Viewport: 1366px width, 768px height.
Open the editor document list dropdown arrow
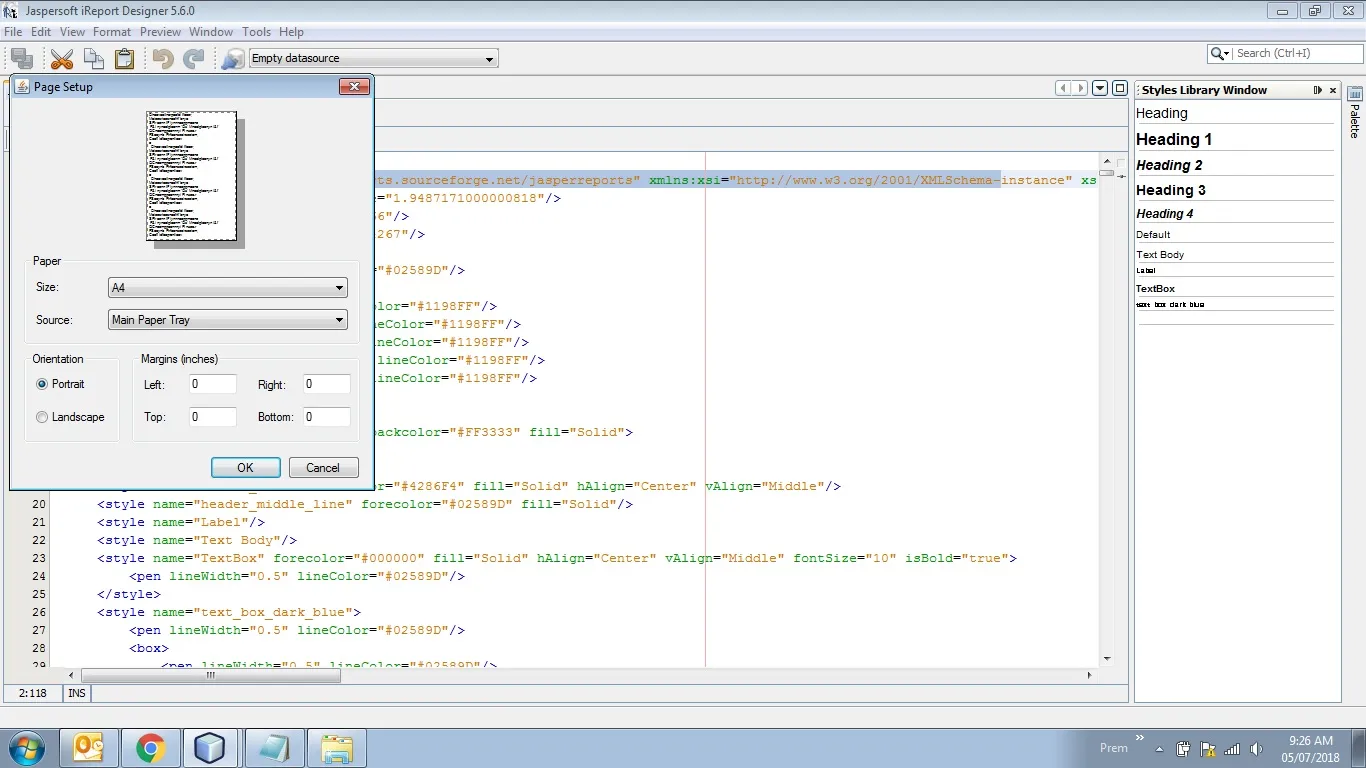tap(1100, 88)
